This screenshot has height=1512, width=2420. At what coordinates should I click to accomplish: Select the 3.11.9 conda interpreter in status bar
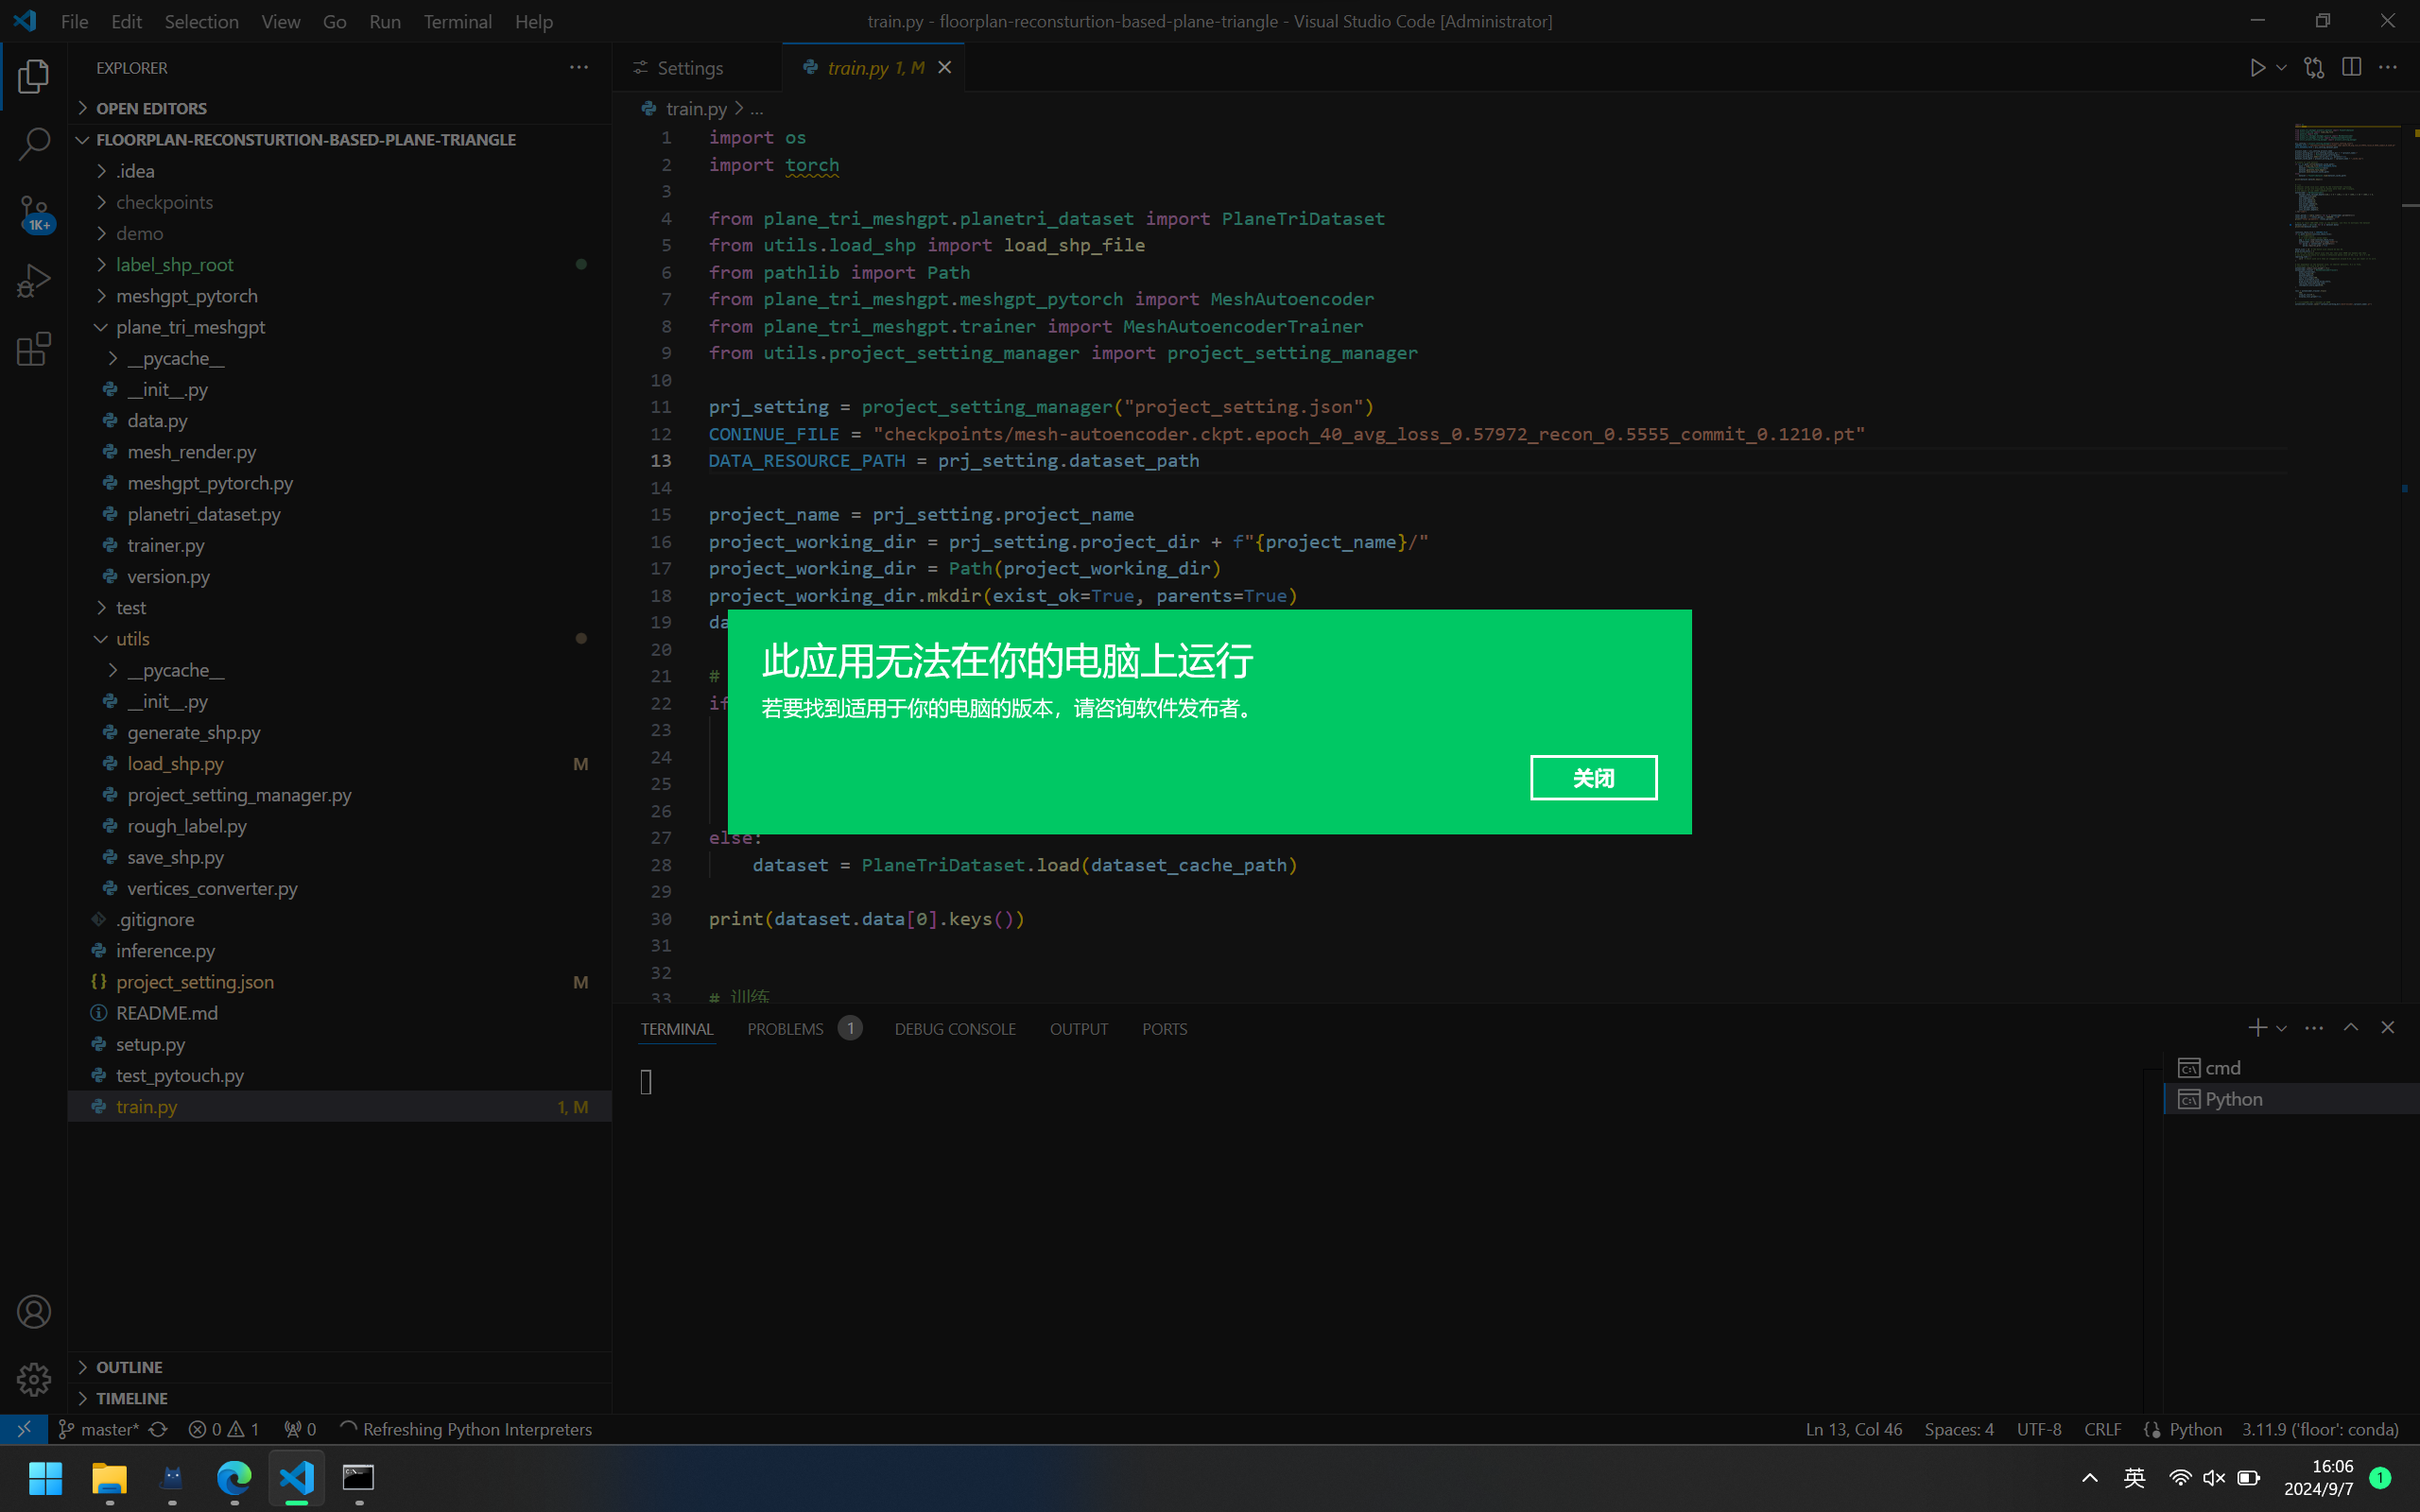[x=2319, y=1429]
